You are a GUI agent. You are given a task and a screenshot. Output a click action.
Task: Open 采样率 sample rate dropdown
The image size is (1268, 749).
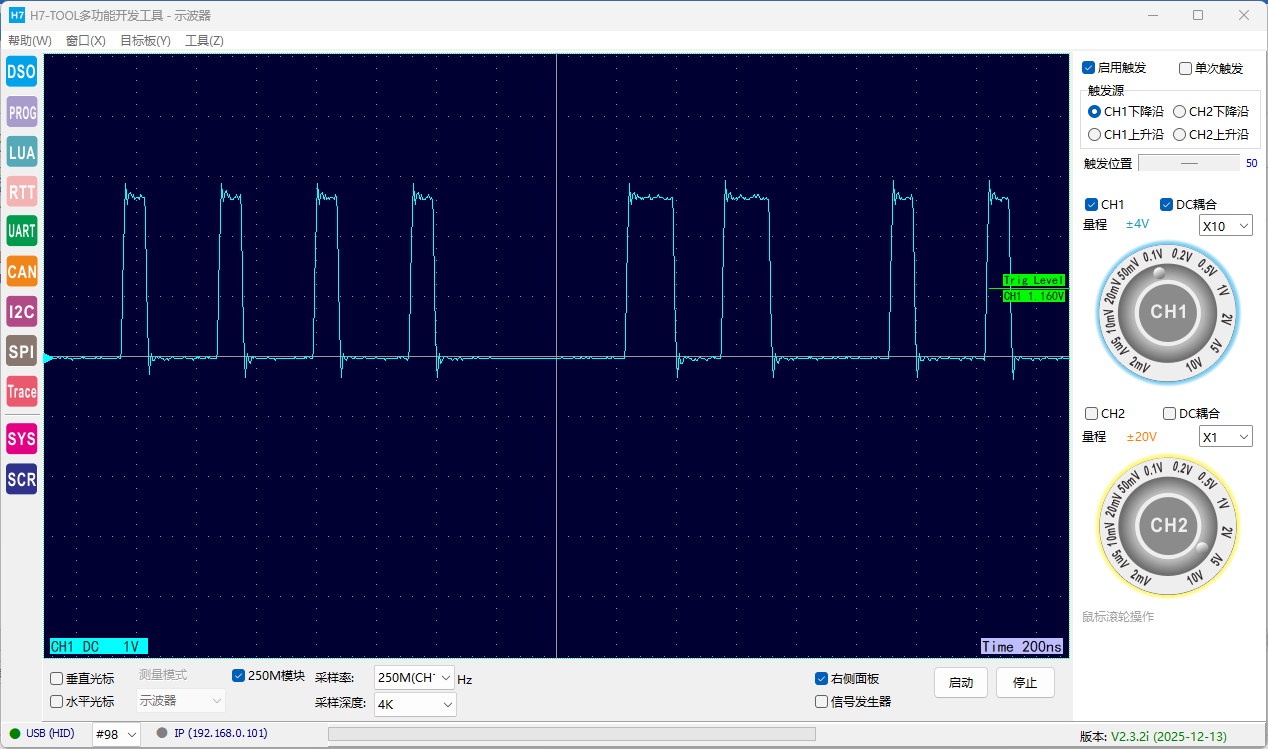click(415, 677)
